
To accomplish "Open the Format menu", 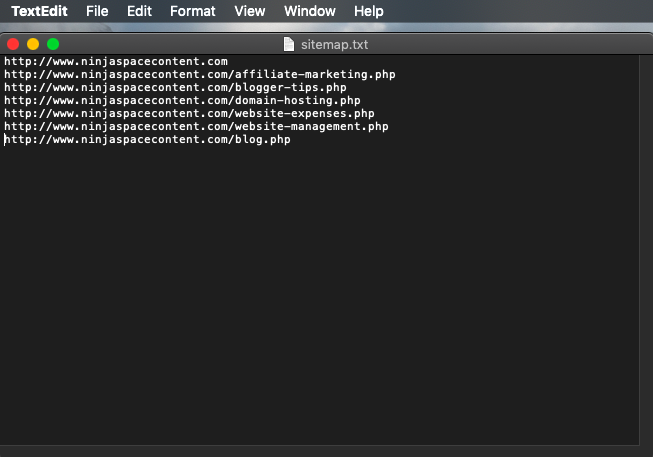I will 192,11.
